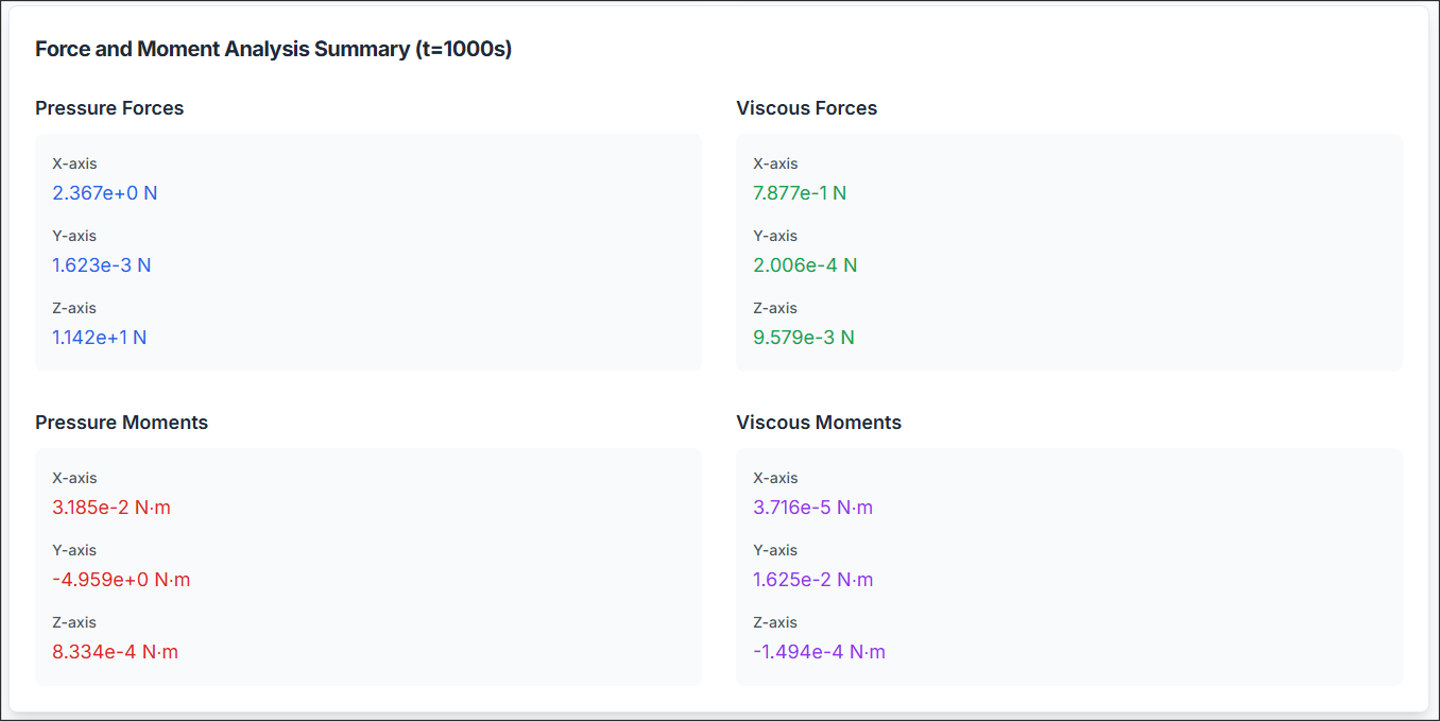The height and width of the screenshot is (721, 1440).
Task: Select the Pressure Forces heading
Action: click(109, 108)
